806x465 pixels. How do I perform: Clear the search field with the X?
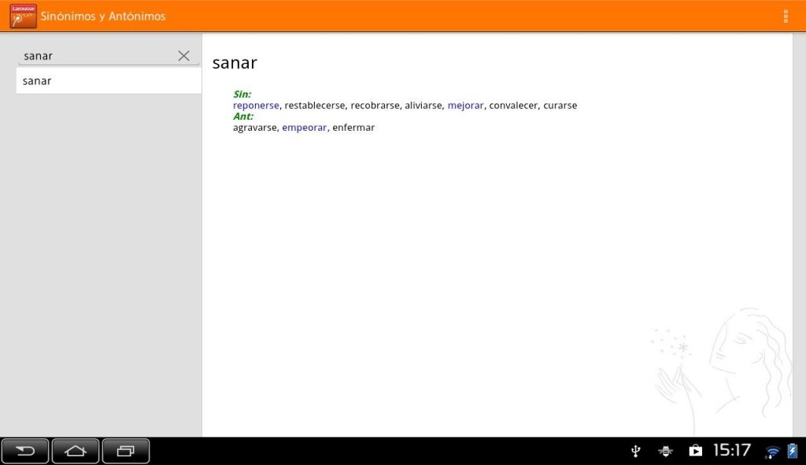(184, 55)
